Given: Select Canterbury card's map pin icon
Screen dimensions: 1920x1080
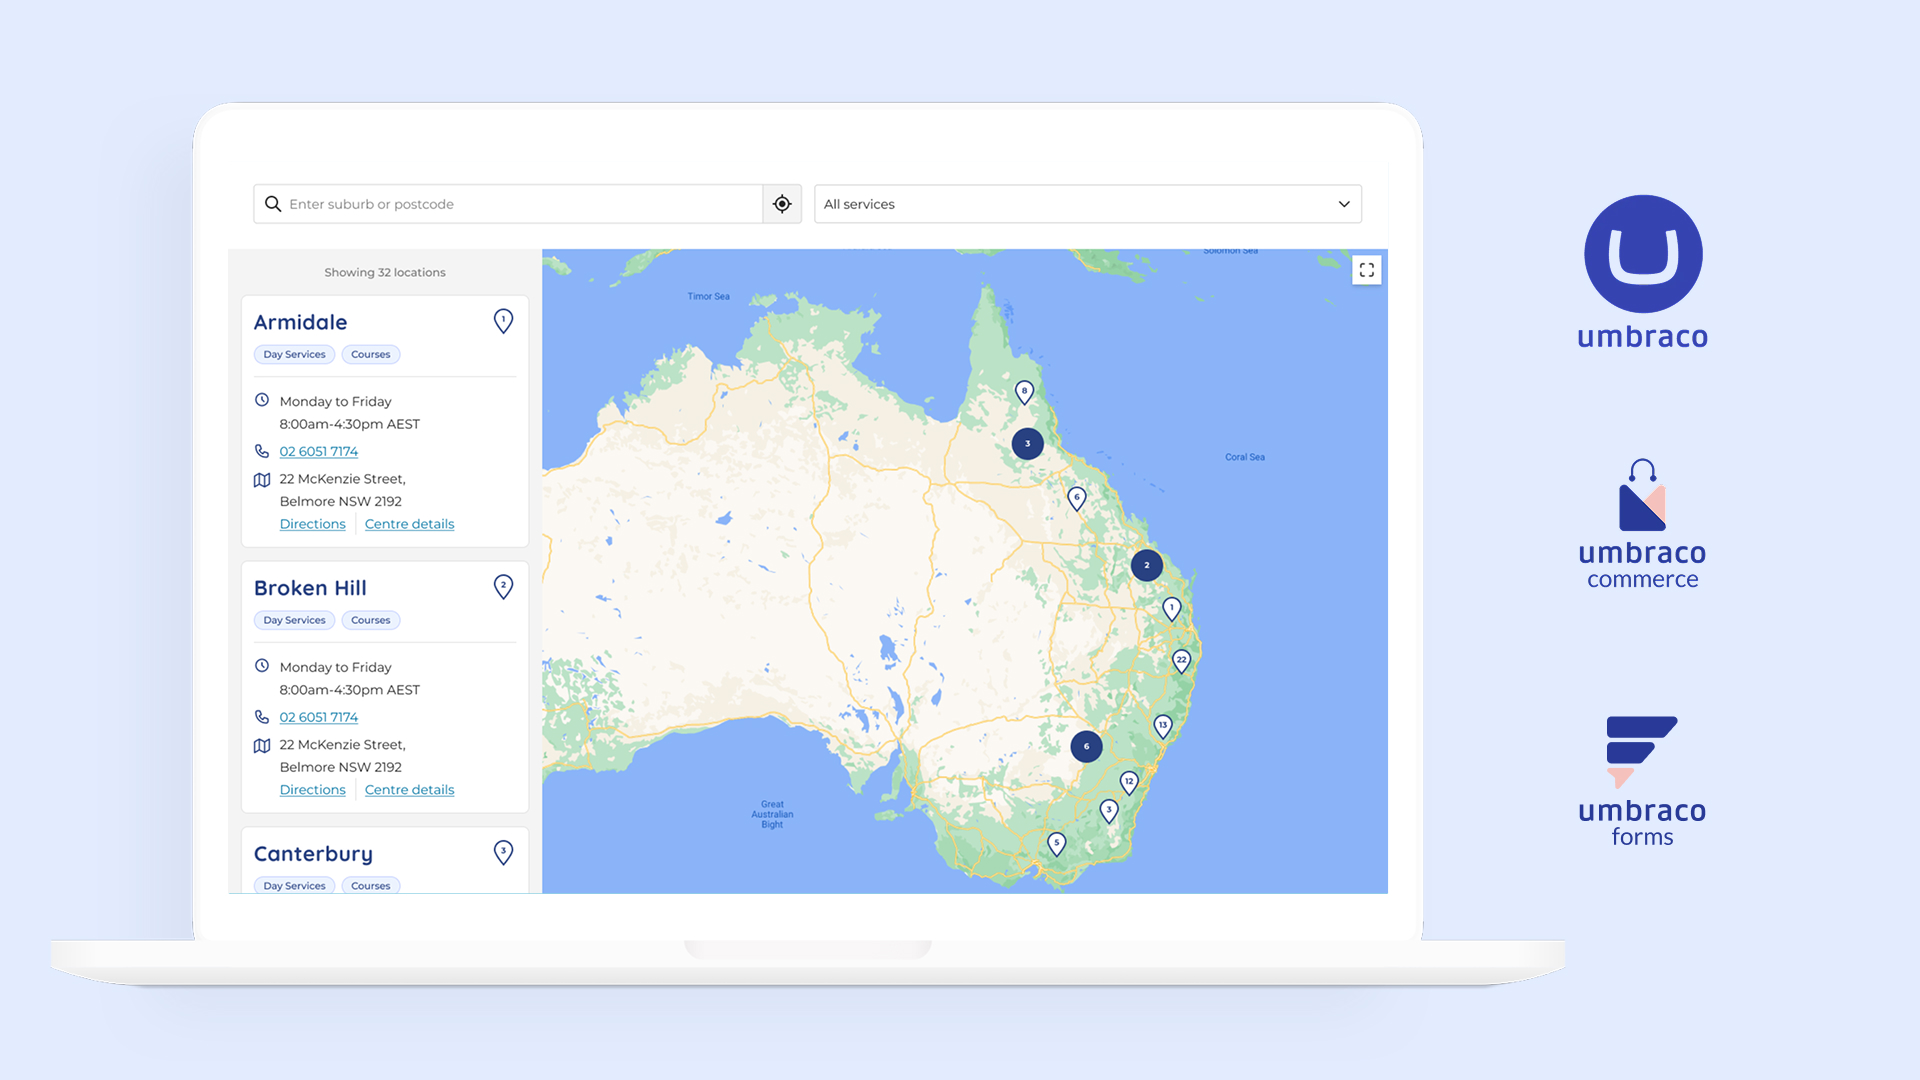Looking at the screenshot, I should 503,852.
